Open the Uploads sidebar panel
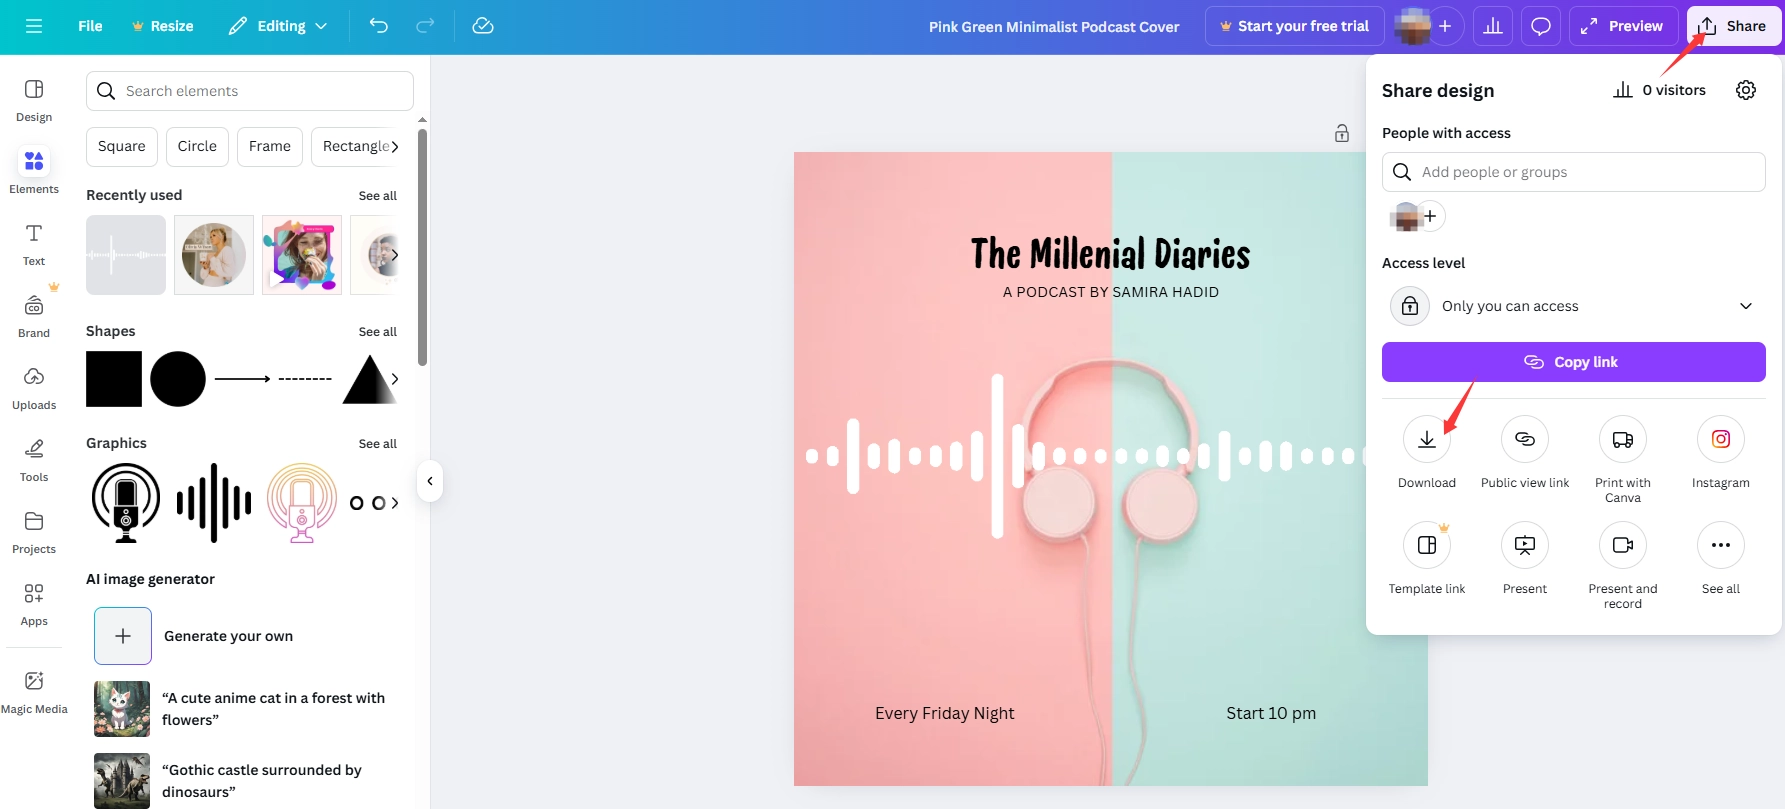Screen dimensions: 1785x809 click(x=34, y=388)
